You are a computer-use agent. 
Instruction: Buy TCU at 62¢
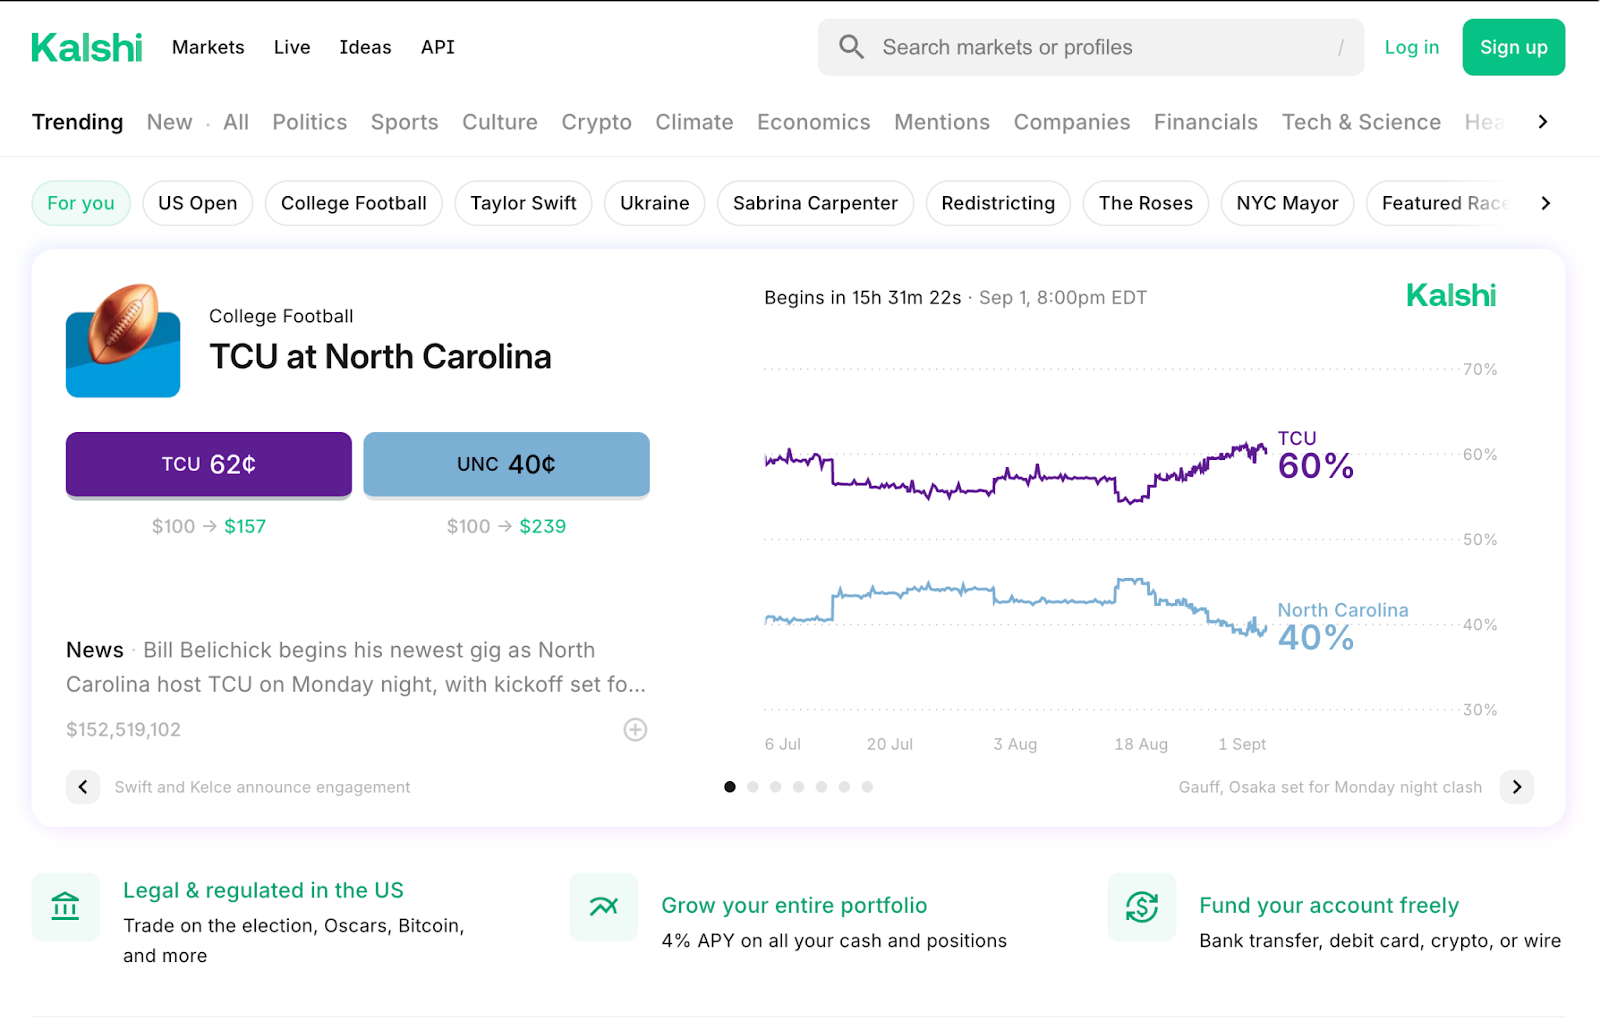click(209, 464)
